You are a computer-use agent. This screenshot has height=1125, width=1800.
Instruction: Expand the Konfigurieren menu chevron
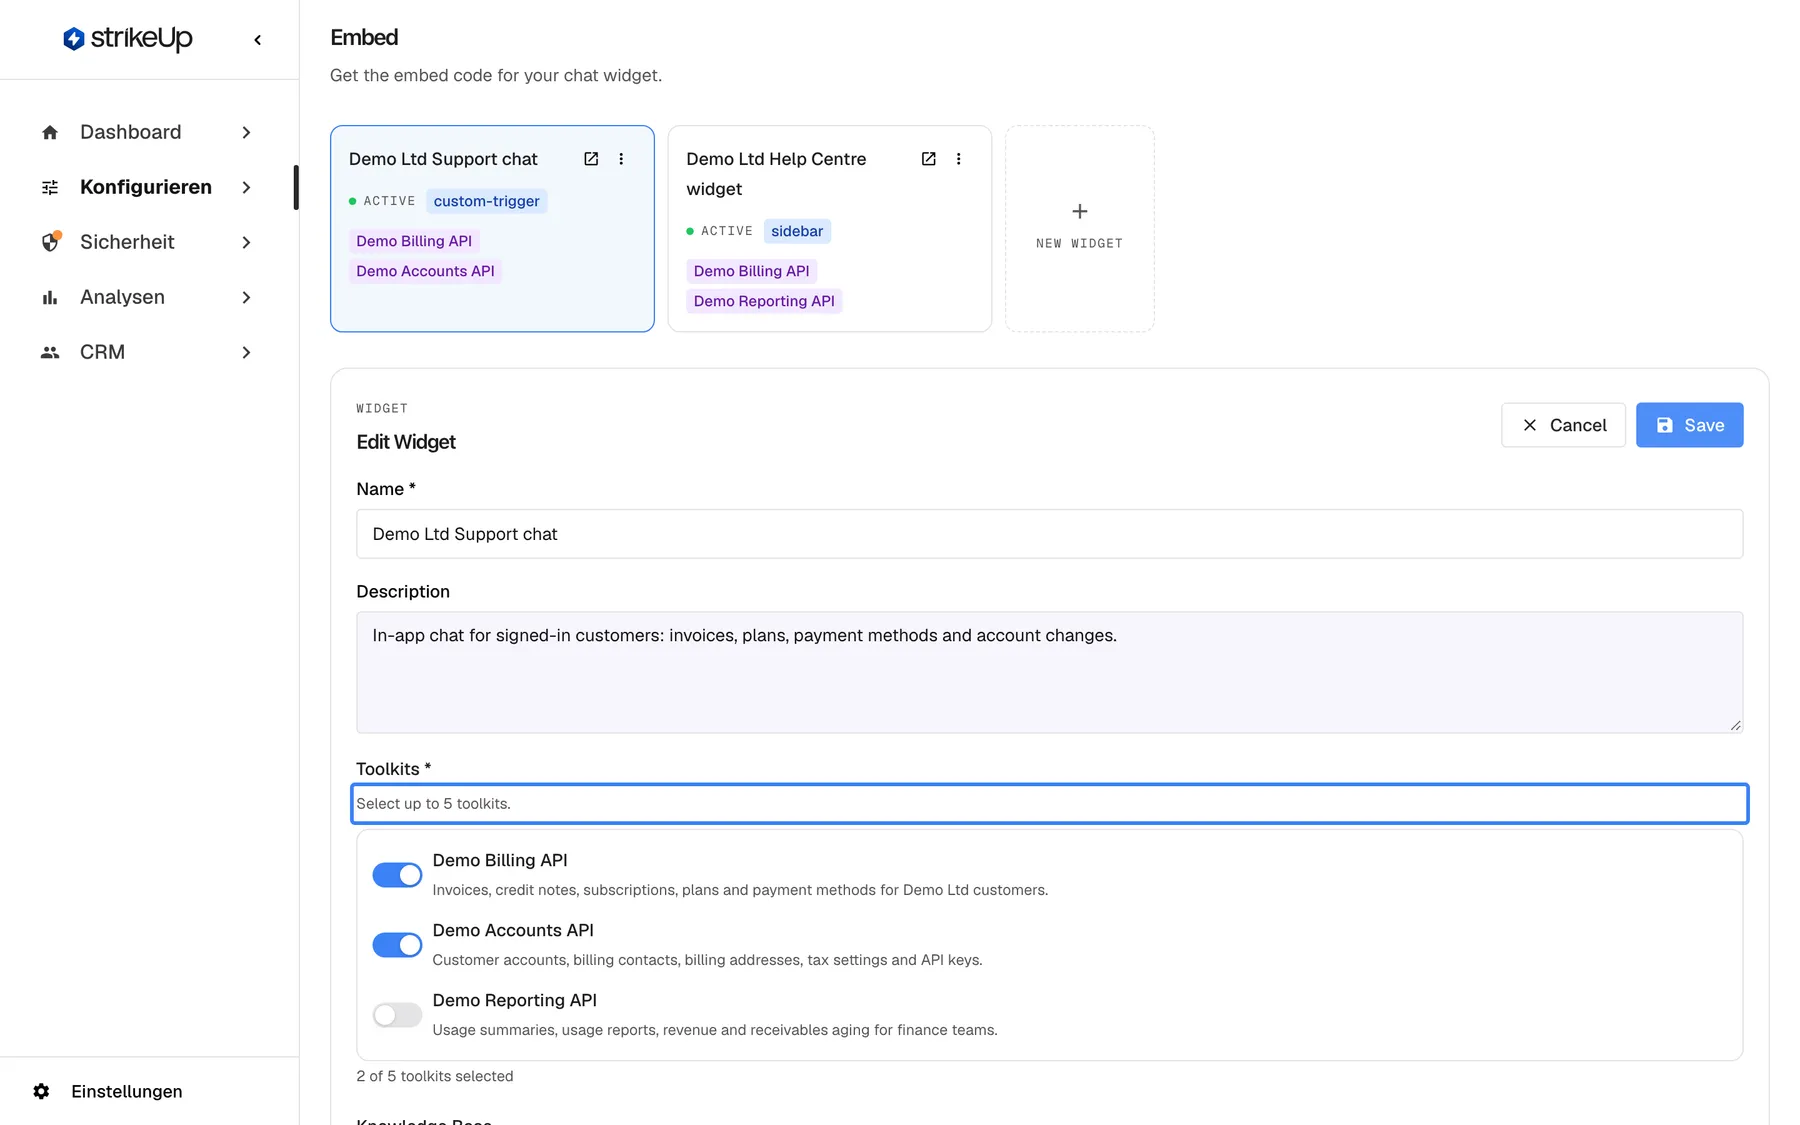click(x=246, y=187)
